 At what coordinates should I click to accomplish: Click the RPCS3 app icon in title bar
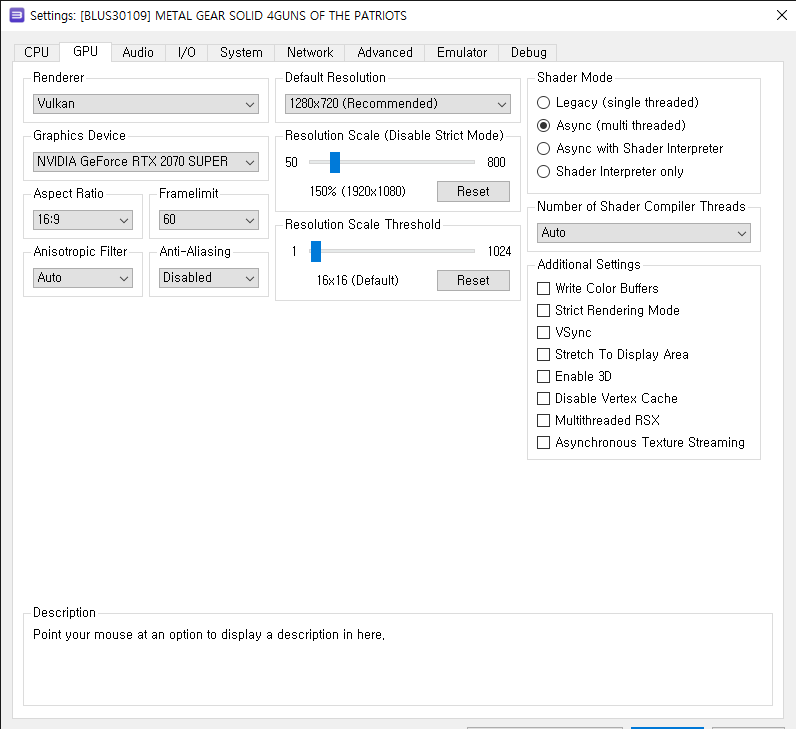click(17, 15)
